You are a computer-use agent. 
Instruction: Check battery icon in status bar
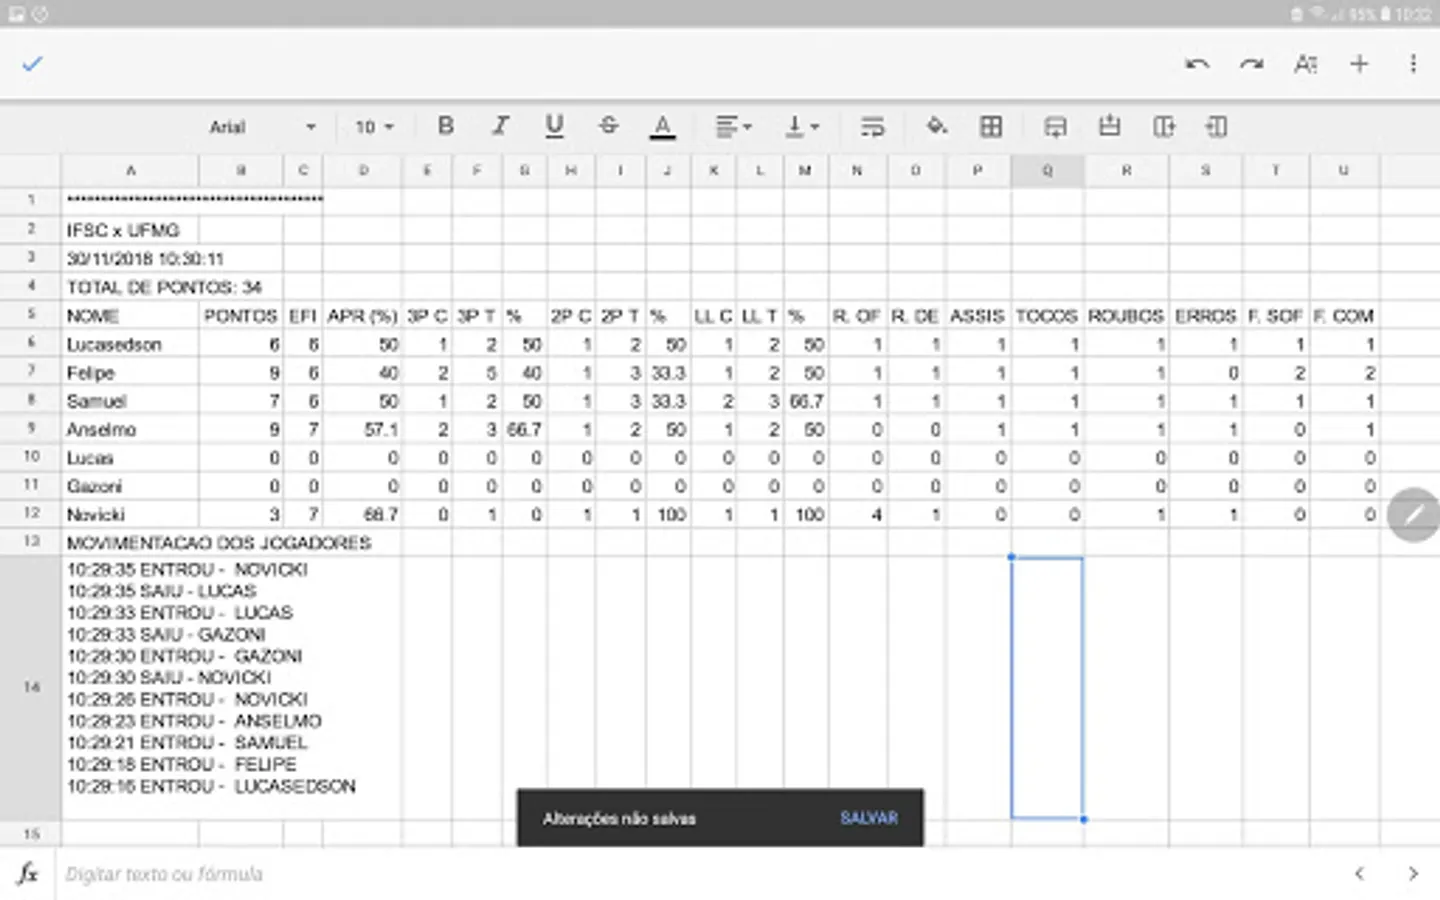1386,14
